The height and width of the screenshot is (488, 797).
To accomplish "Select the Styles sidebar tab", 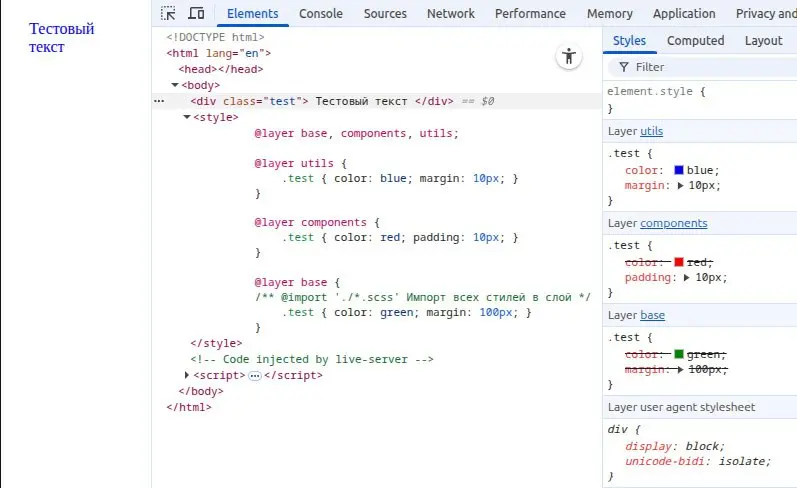I will pyautogui.click(x=629, y=41).
